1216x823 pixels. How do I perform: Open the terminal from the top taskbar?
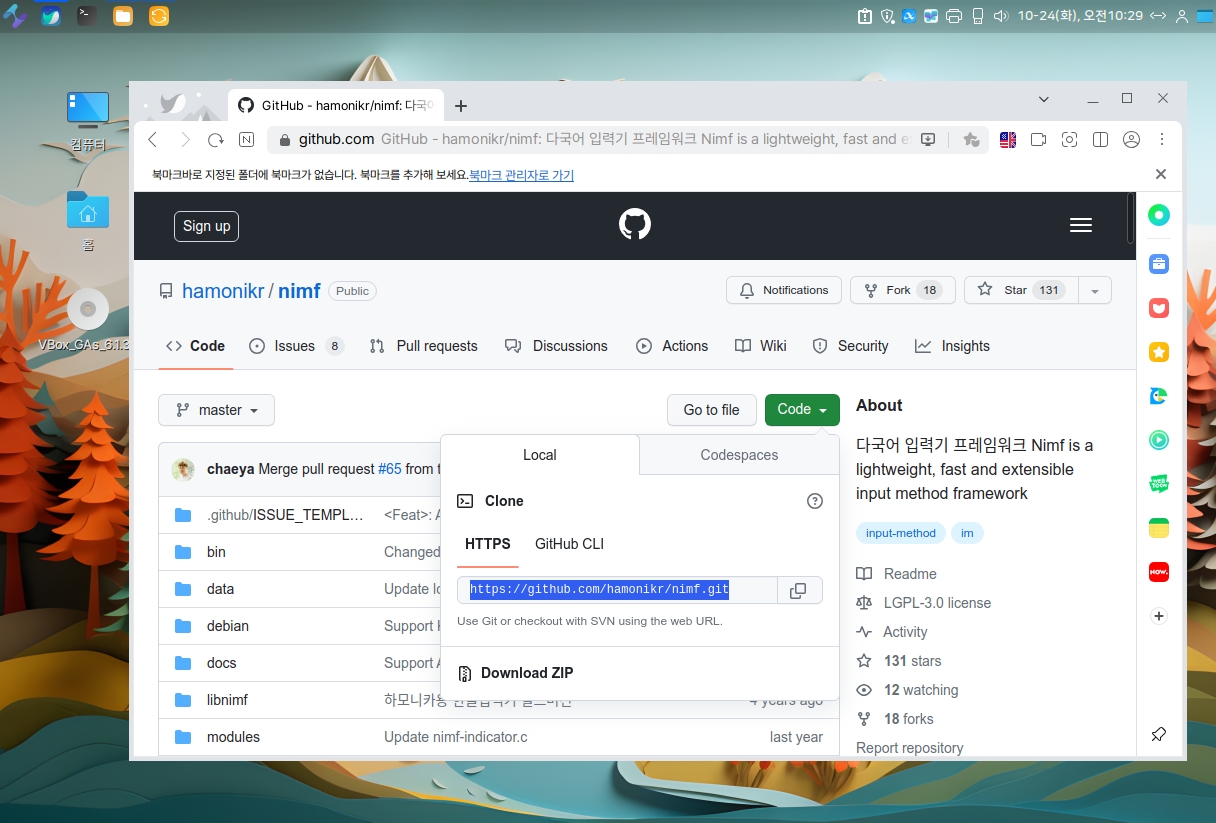click(x=88, y=16)
